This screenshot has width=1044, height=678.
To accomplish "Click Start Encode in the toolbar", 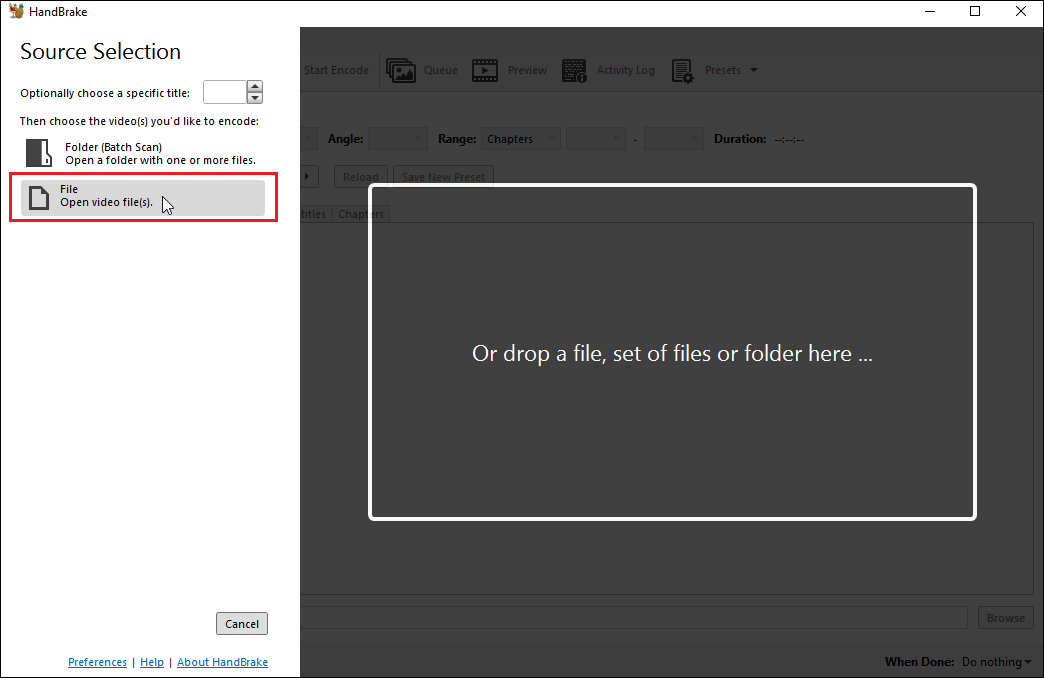I will tap(336, 70).
